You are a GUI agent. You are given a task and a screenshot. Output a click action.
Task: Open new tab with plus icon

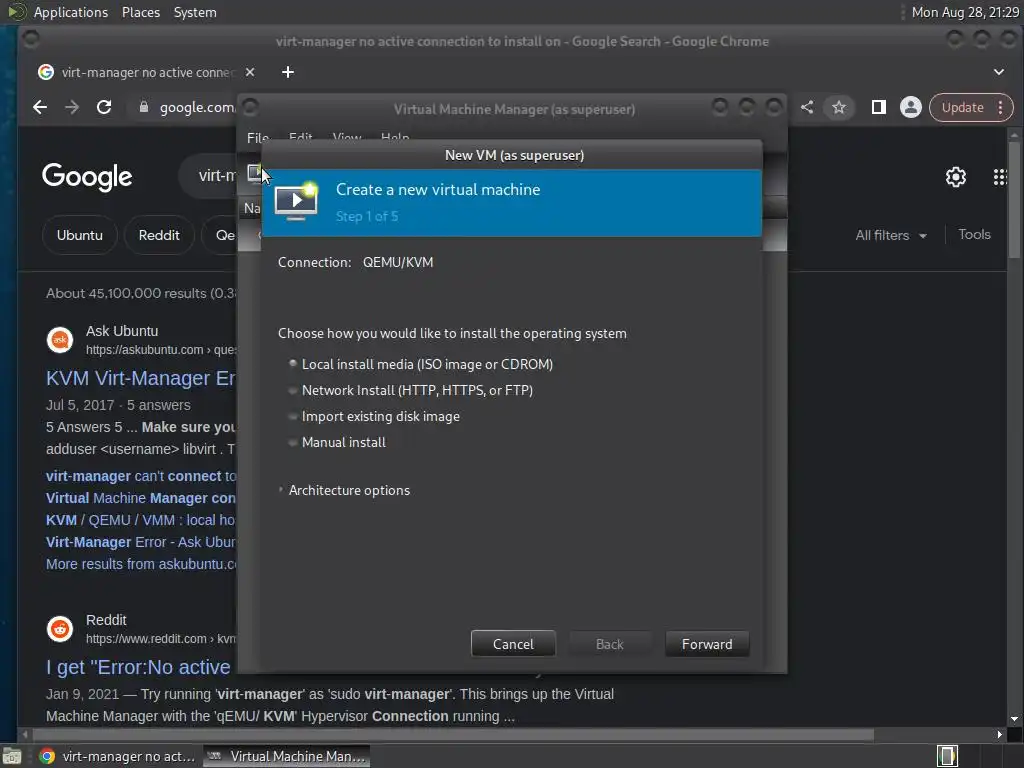pyautogui.click(x=288, y=72)
